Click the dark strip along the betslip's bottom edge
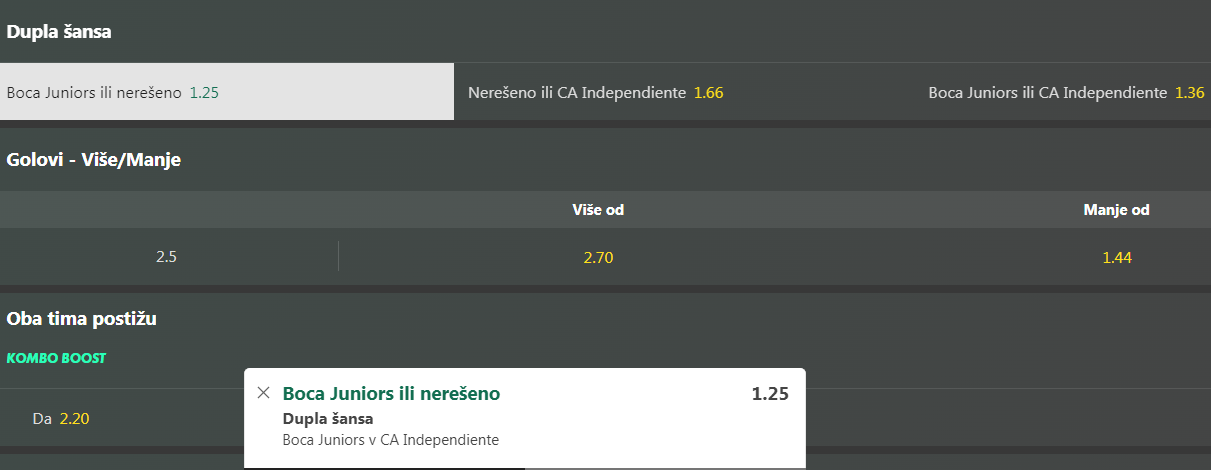 click(x=385, y=466)
